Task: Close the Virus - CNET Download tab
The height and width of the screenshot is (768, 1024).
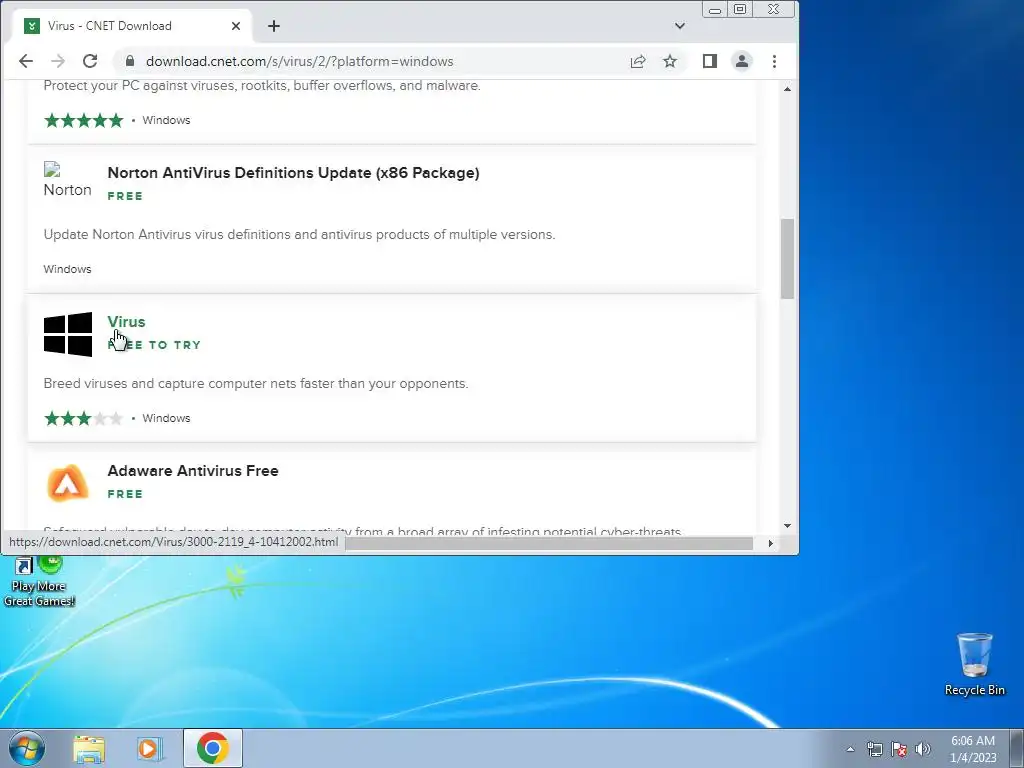Action: (236, 26)
